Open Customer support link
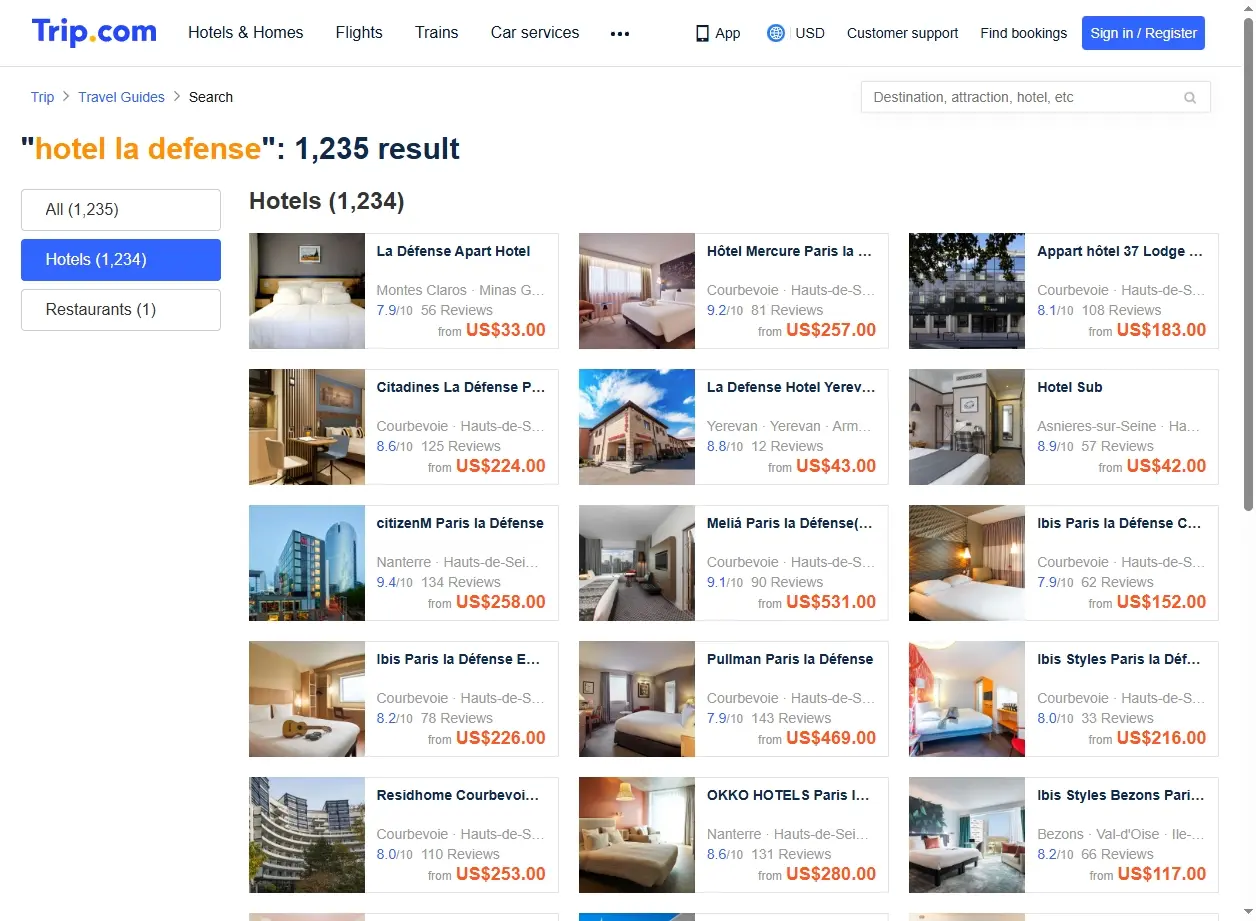This screenshot has width=1256, height=921. [x=902, y=33]
